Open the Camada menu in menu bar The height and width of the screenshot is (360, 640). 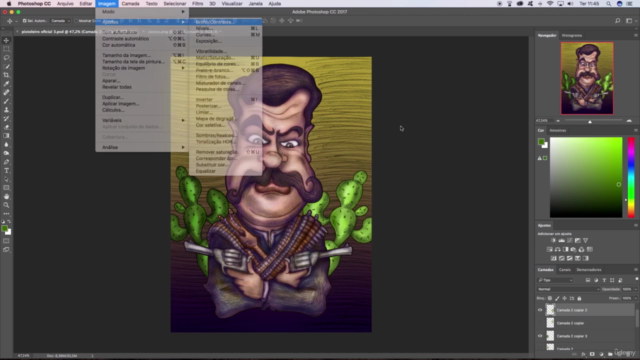point(130,4)
